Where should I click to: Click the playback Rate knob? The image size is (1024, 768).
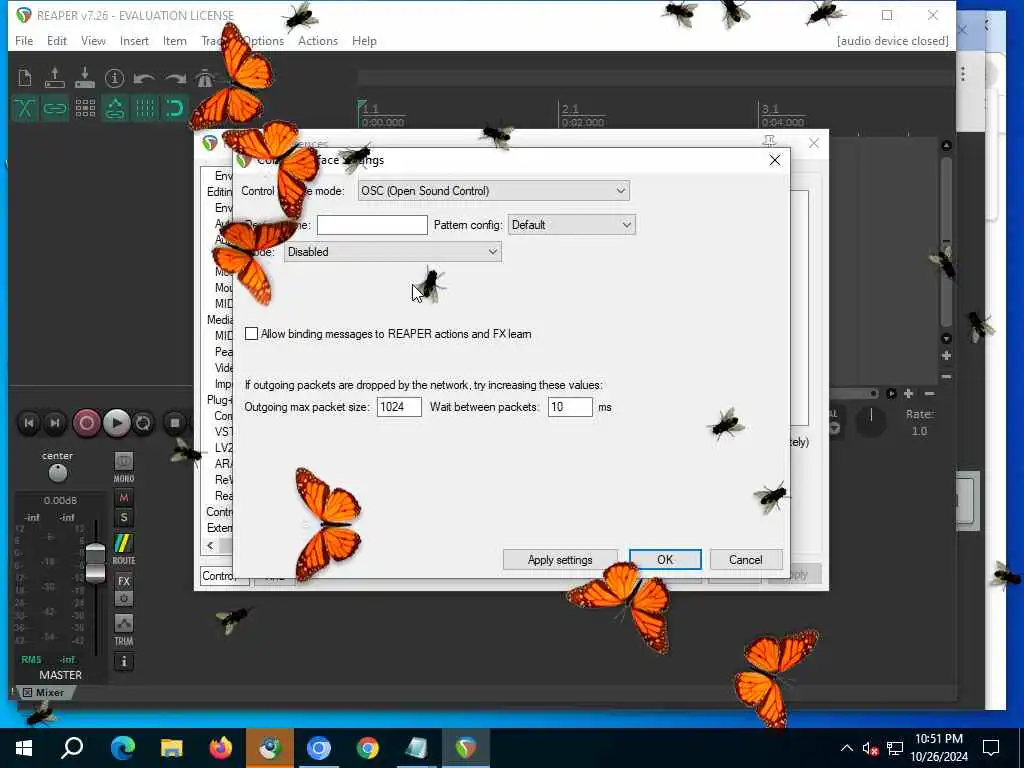871,422
